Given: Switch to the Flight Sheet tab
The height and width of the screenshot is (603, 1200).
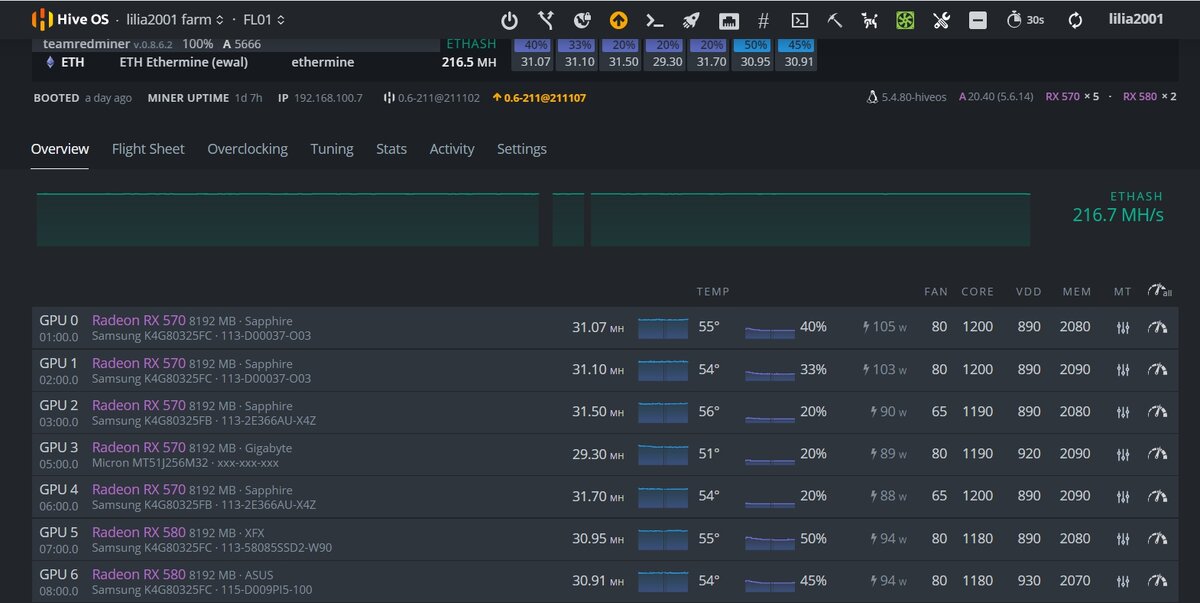Looking at the screenshot, I should 148,149.
